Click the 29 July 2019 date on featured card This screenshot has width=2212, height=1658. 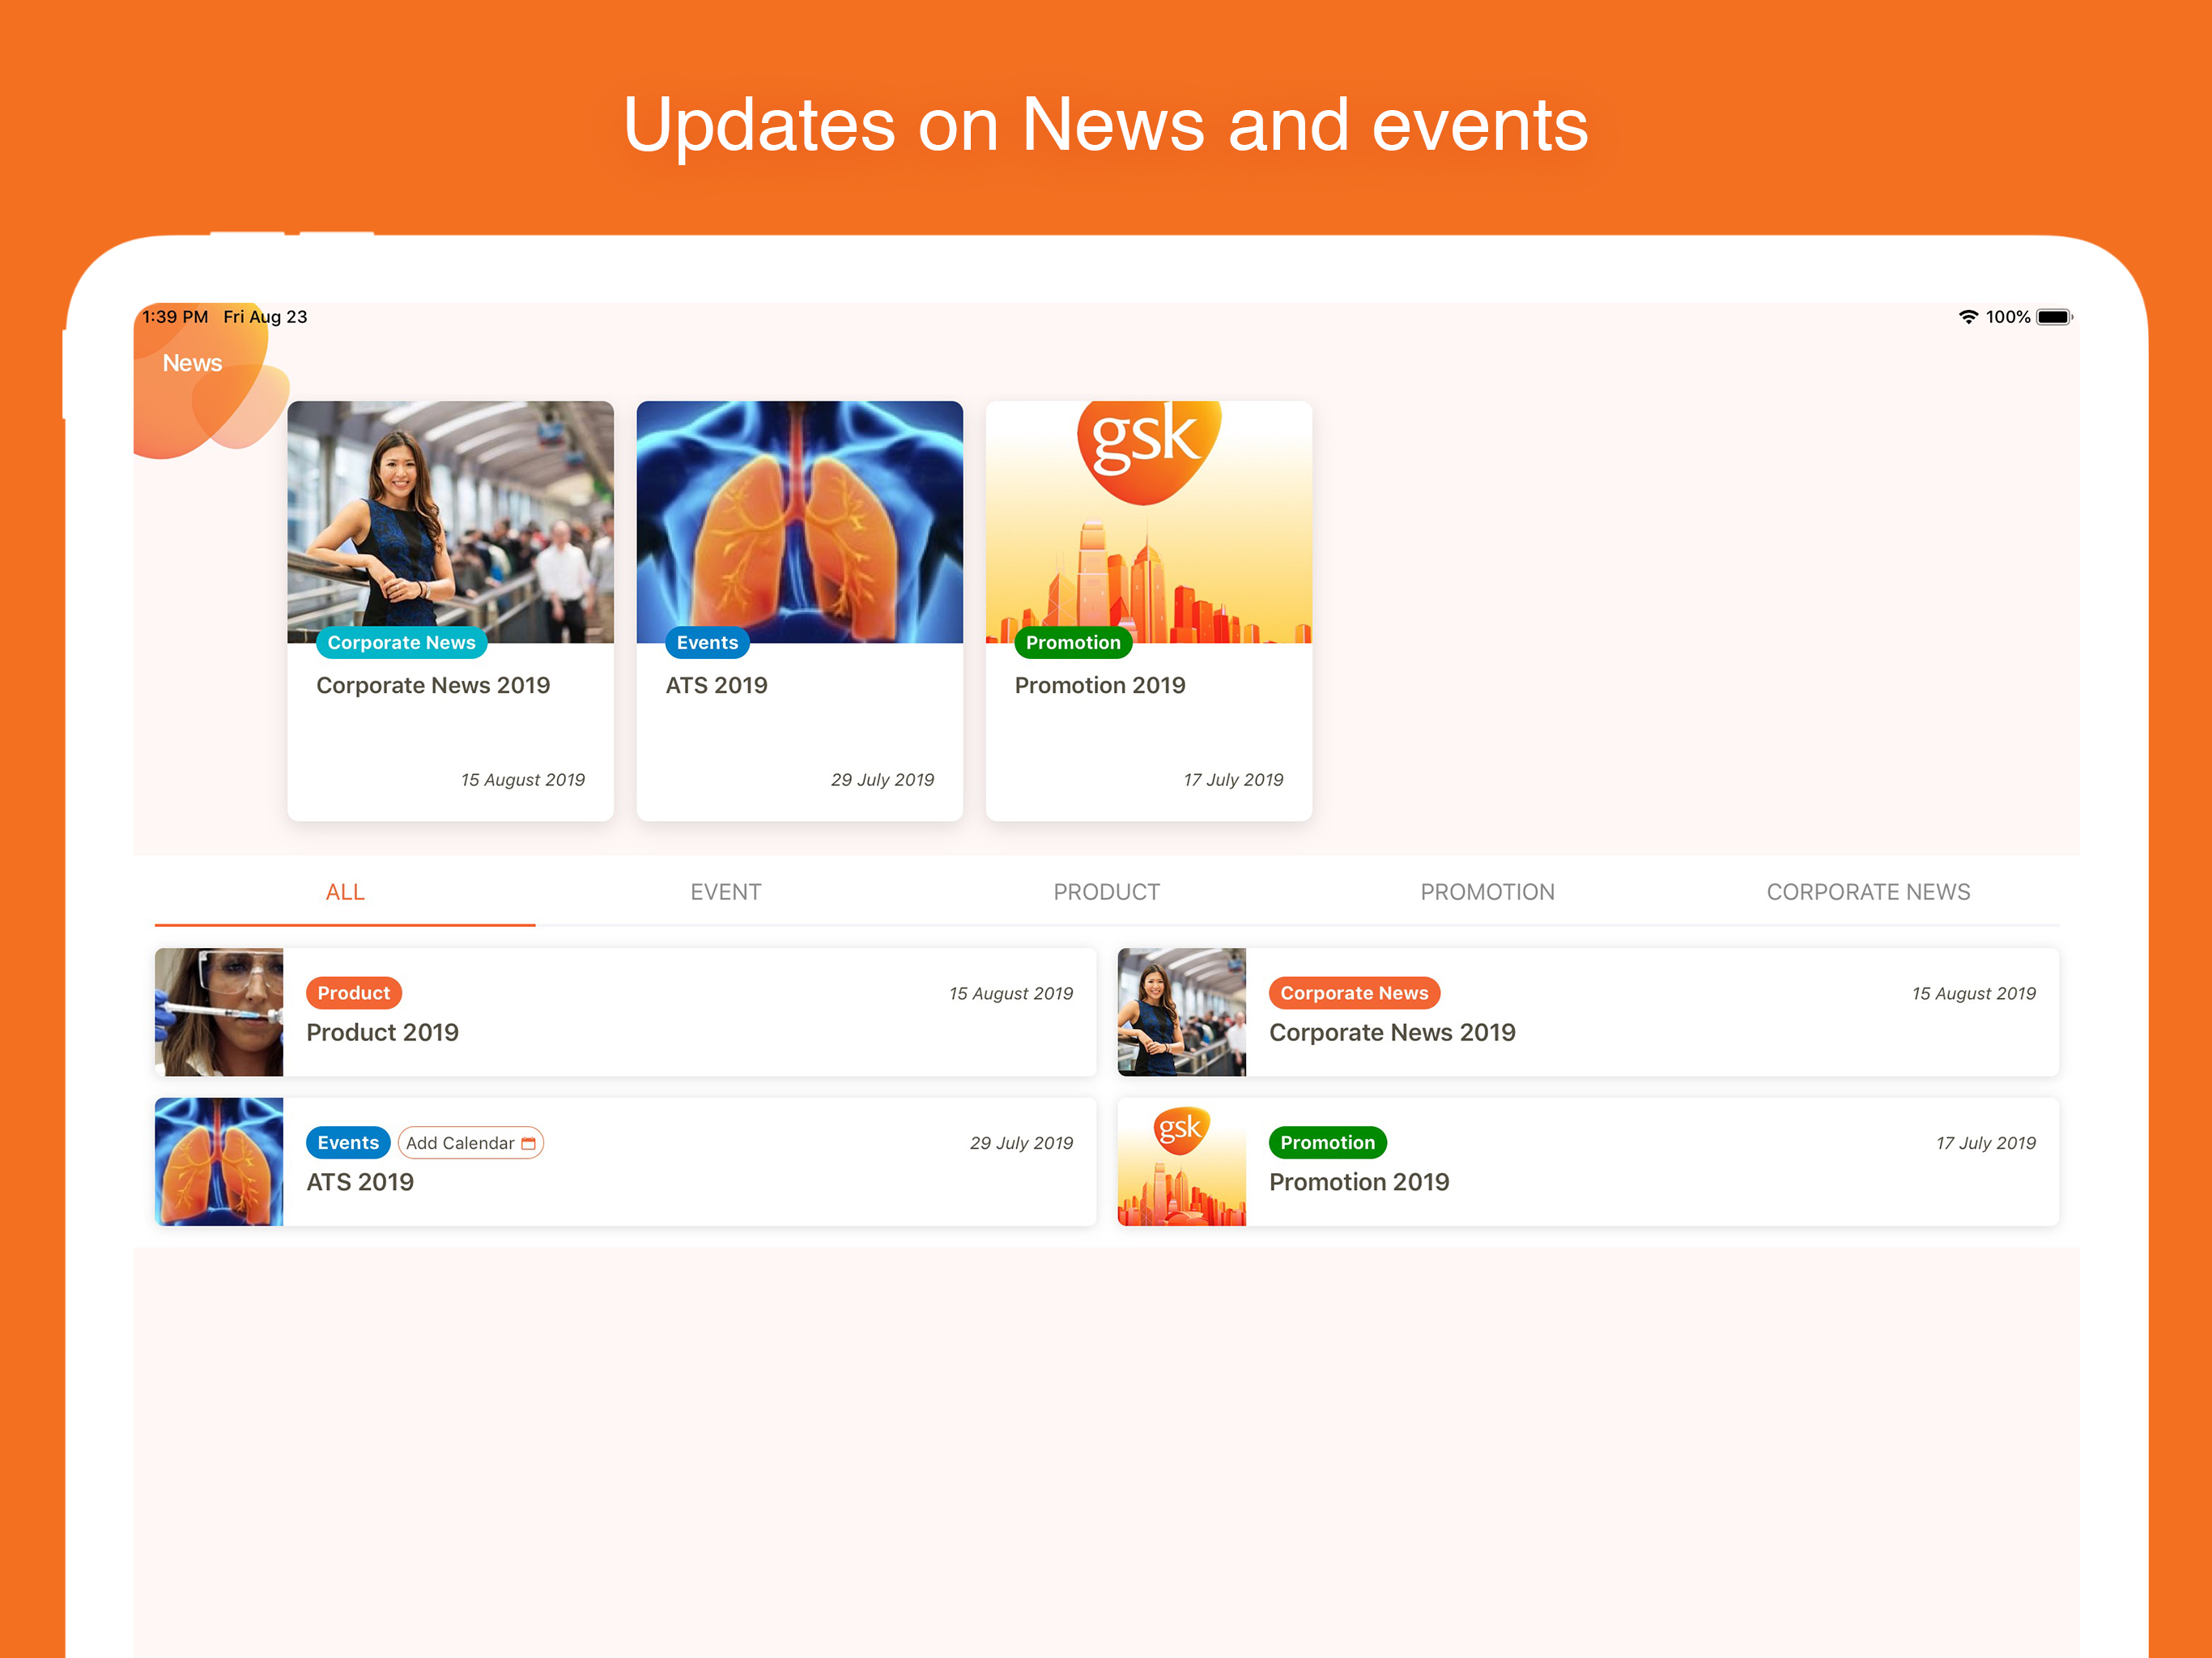coord(883,780)
